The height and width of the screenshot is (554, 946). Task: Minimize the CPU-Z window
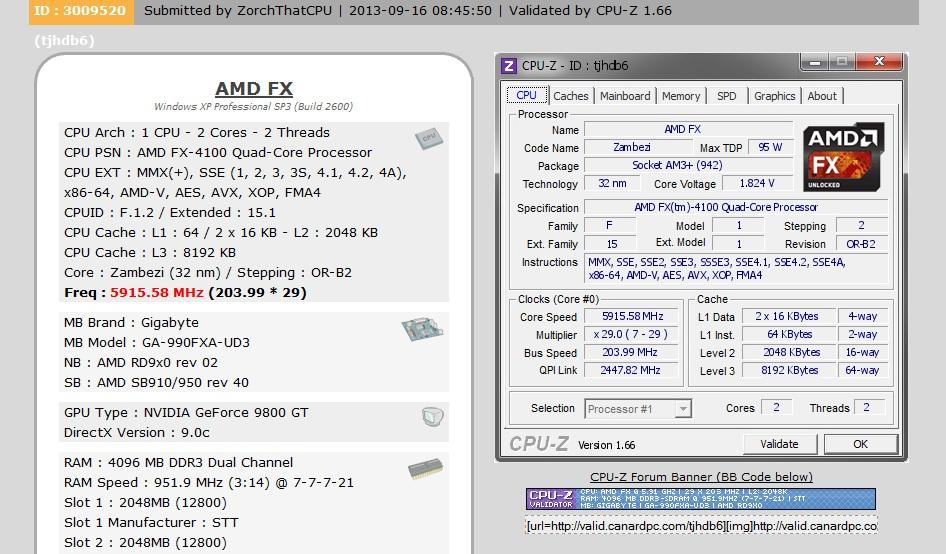click(814, 61)
